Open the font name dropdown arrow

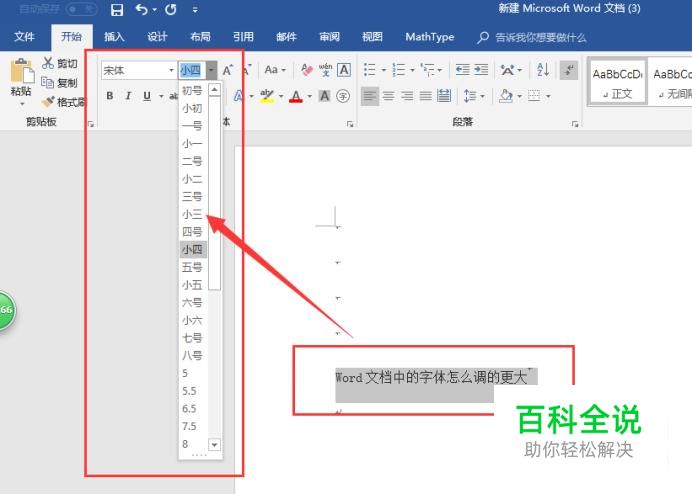[x=171, y=70]
